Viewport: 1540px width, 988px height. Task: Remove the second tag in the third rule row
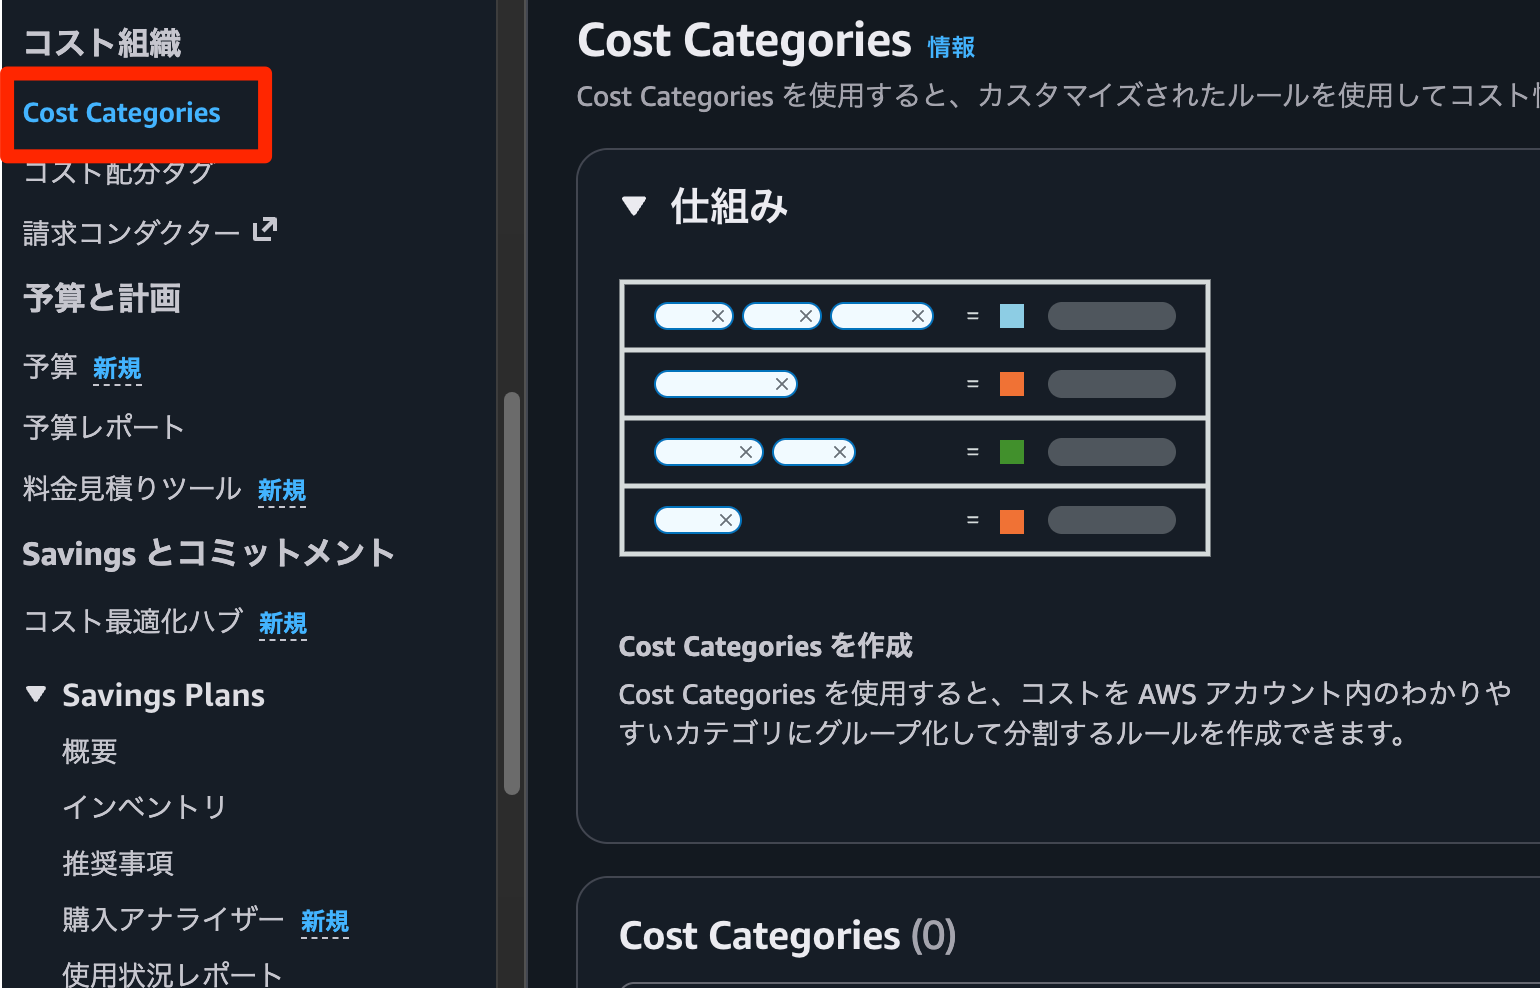840,451
